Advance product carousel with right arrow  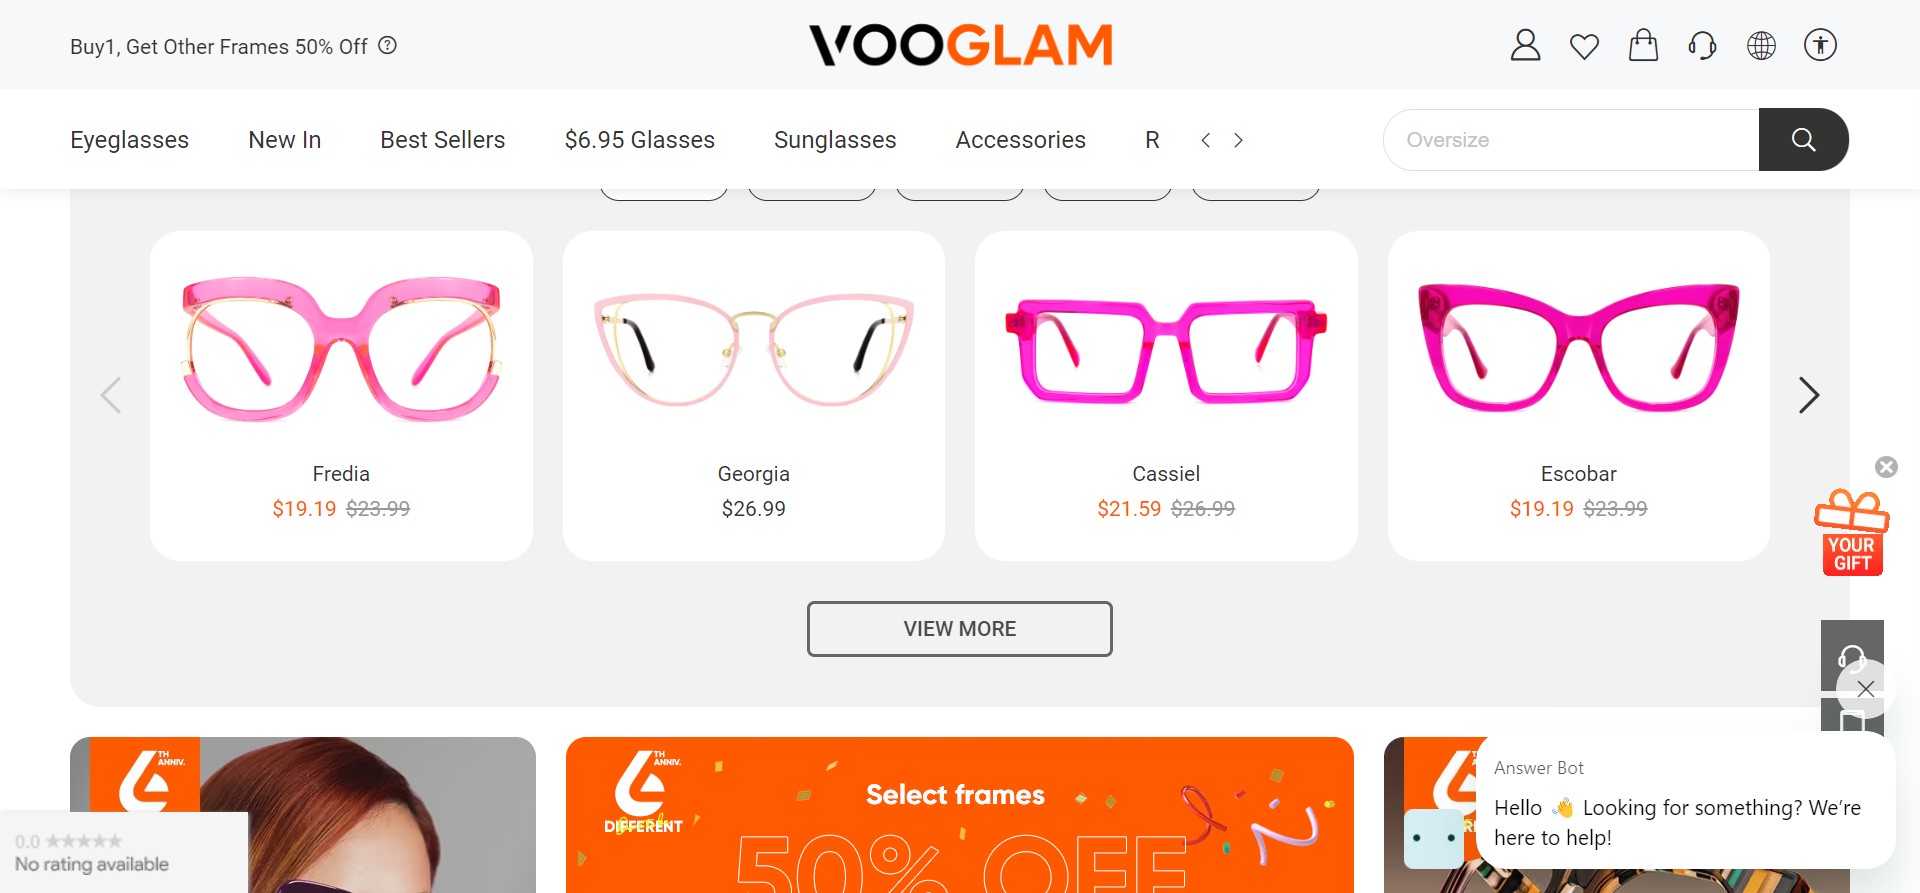(1808, 395)
